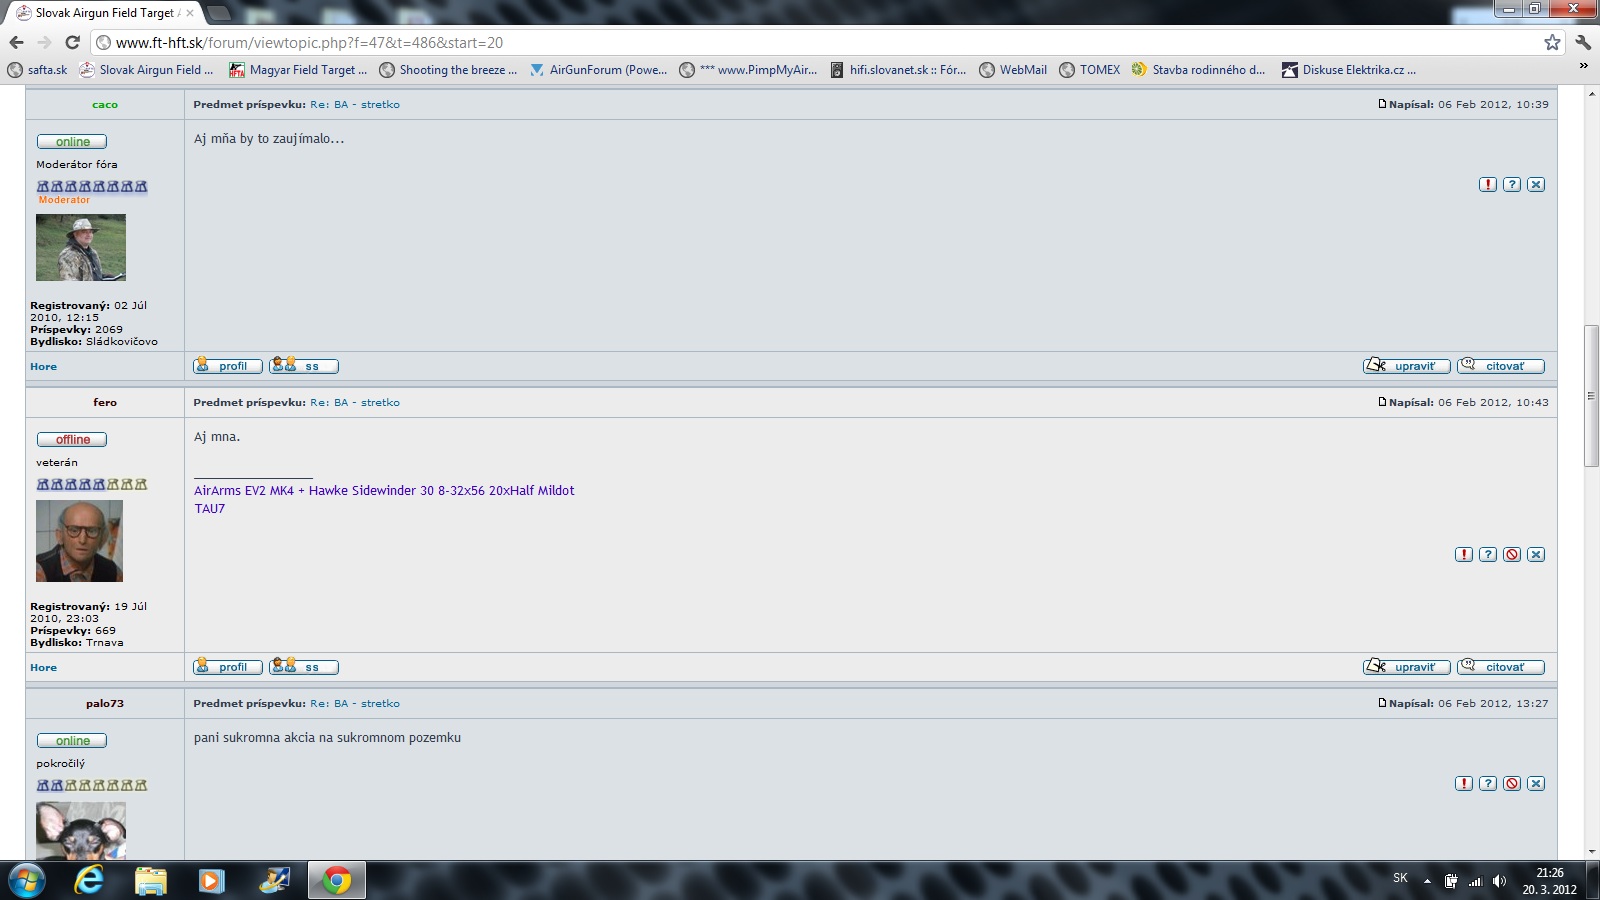Click the 'Hore' link under caco's post
The height and width of the screenshot is (900, 1600).
pyautogui.click(x=43, y=366)
